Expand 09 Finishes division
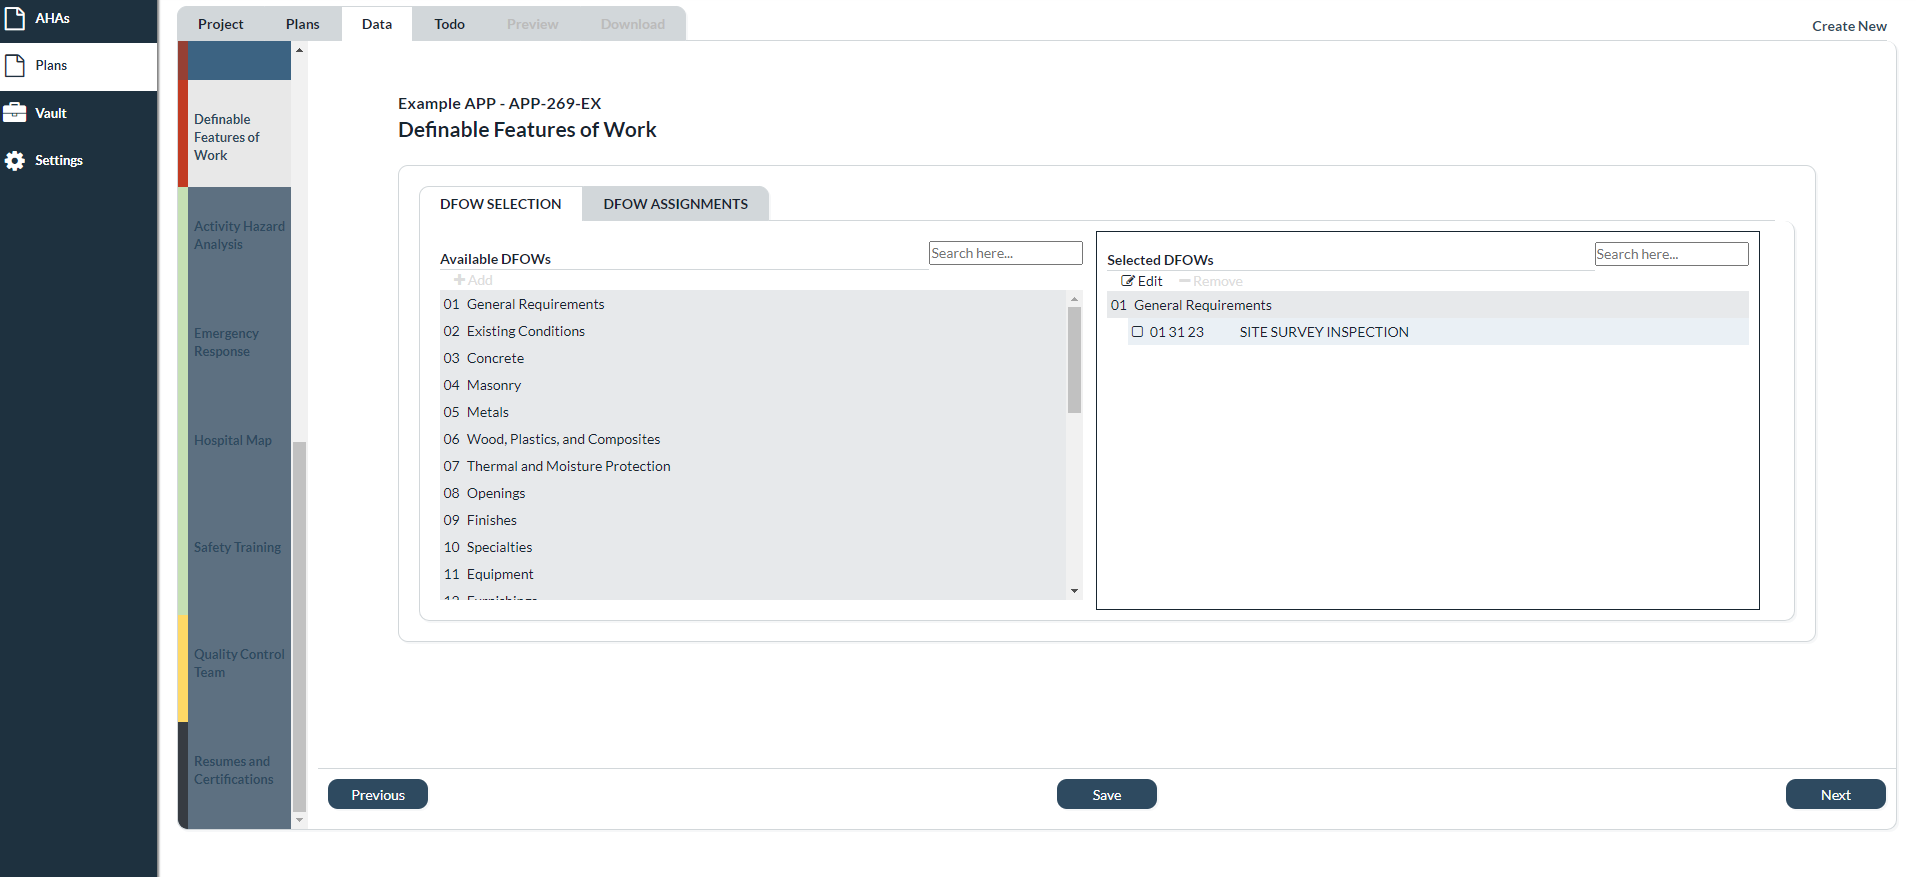1917x877 pixels. (753, 520)
